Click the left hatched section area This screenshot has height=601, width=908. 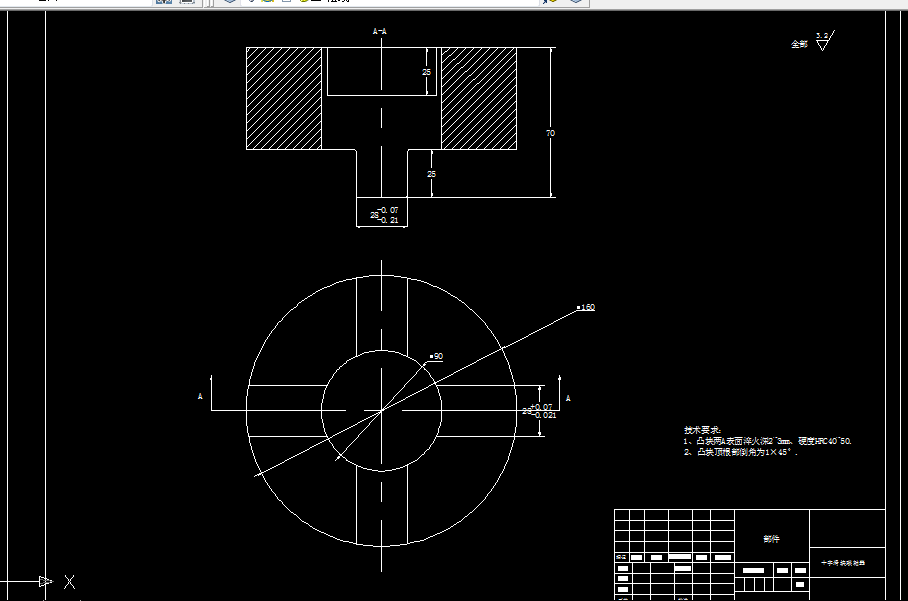coord(284,98)
